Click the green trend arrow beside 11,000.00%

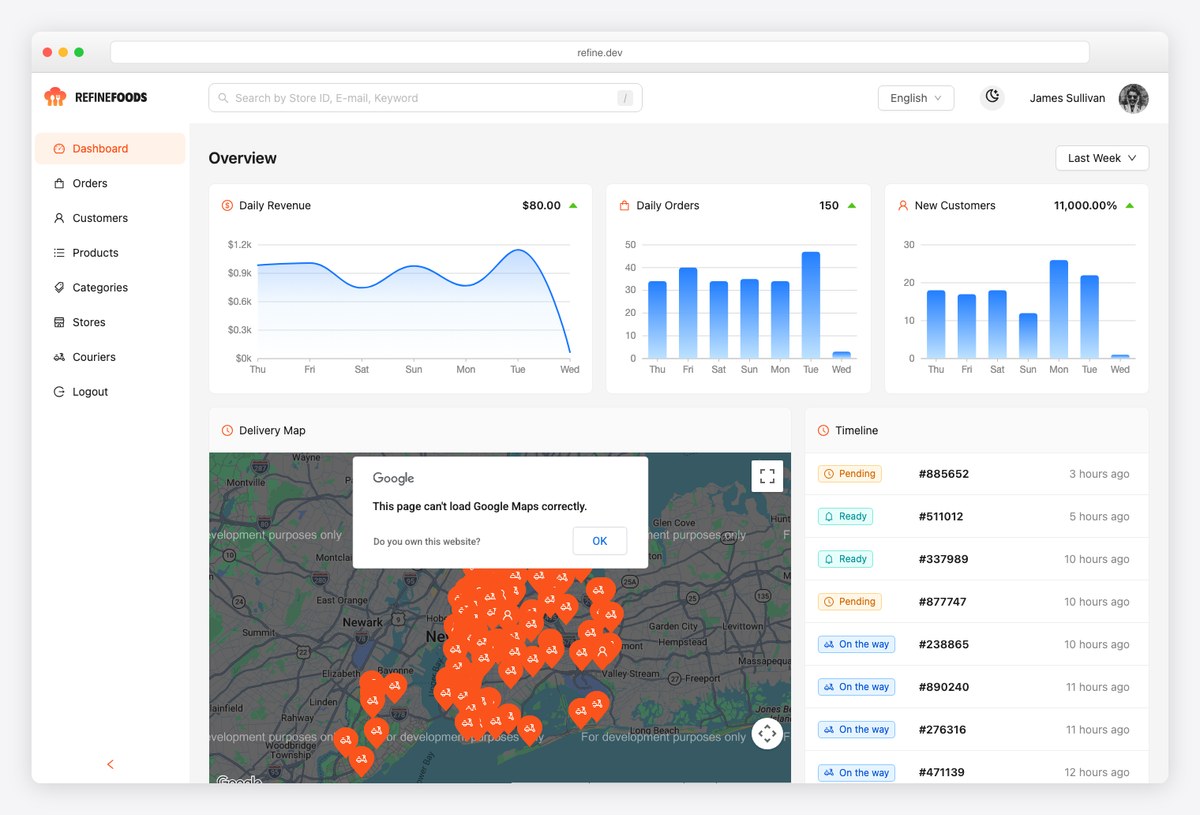pyautogui.click(x=1130, y=206)
